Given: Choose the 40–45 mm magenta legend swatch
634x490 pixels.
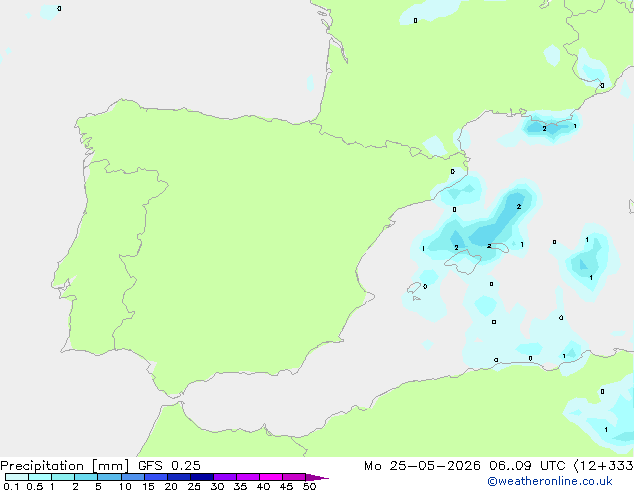Looking at the screenshot, I should pyautogui.click(x=271, y=477).
